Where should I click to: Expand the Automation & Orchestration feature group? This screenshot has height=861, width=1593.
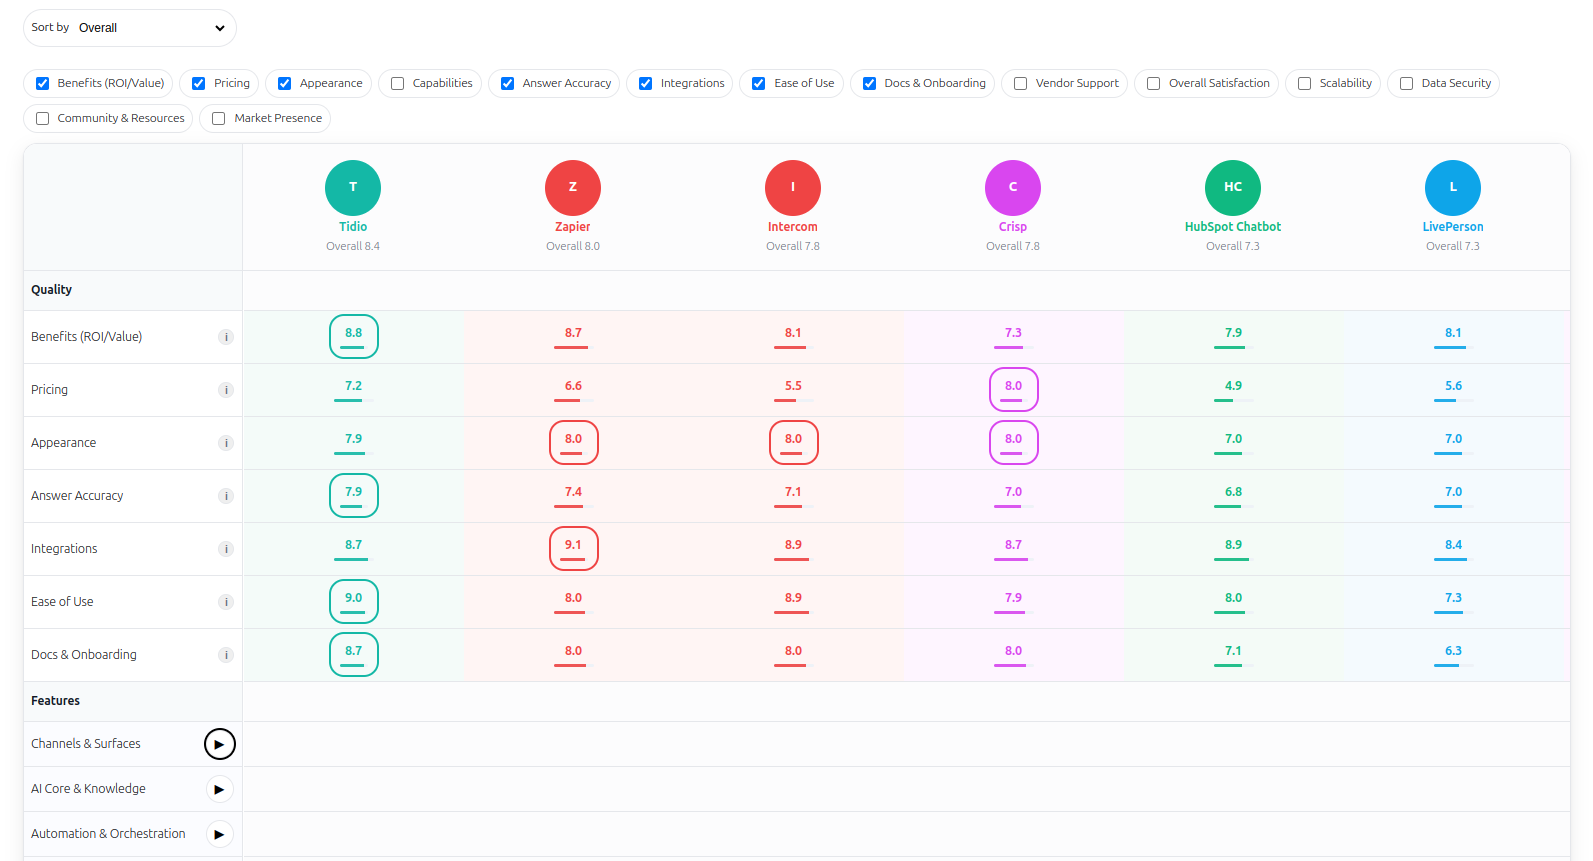pyautogui.click(x=220, y=834)
